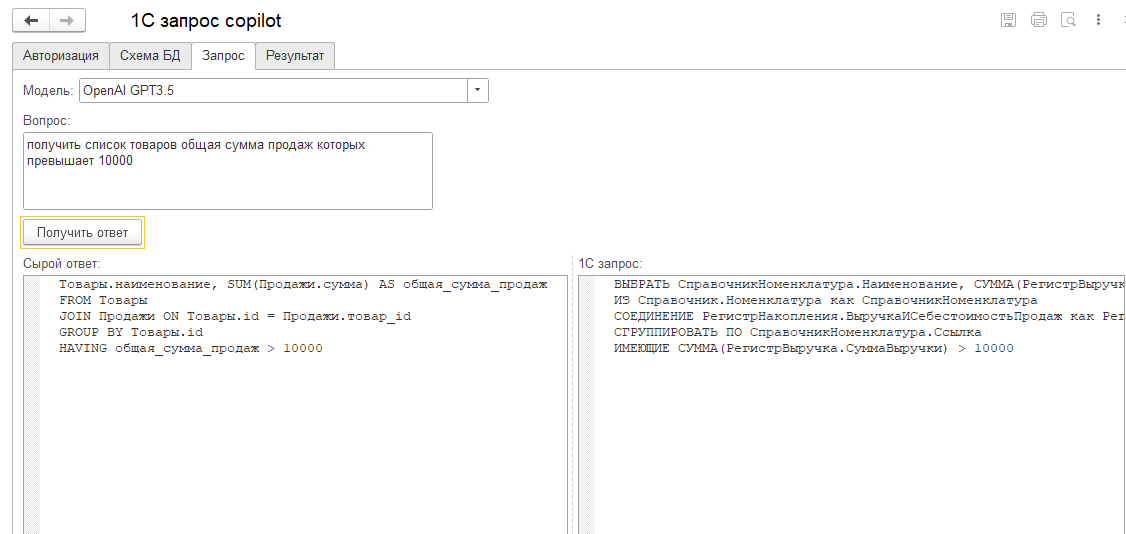1126x534 pixels.
Task: Click the HAVING общая_сумма_продаж > 10000 line
Action: pyautogui.click(x=191, y=348)
